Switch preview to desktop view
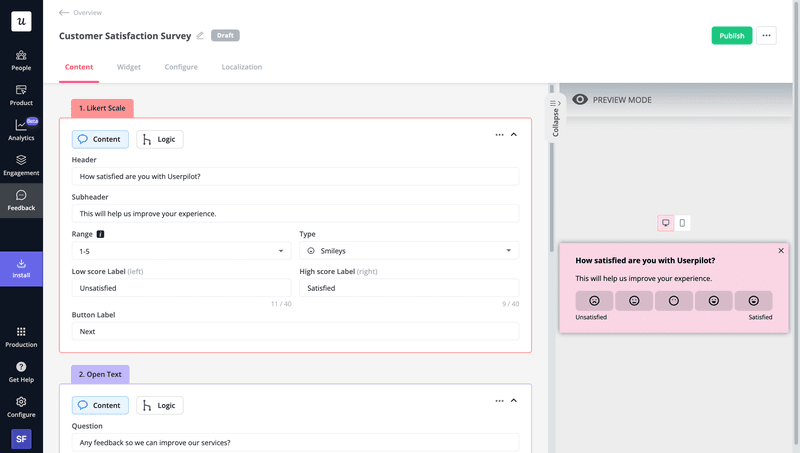 [x=665, y=223]
